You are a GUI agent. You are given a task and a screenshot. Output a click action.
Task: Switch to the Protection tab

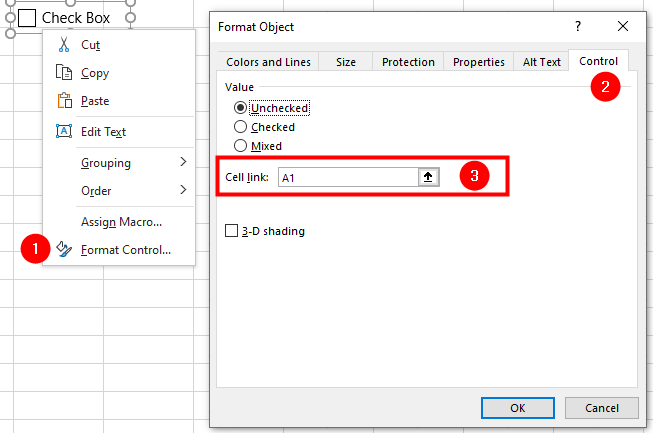point(408,62)
